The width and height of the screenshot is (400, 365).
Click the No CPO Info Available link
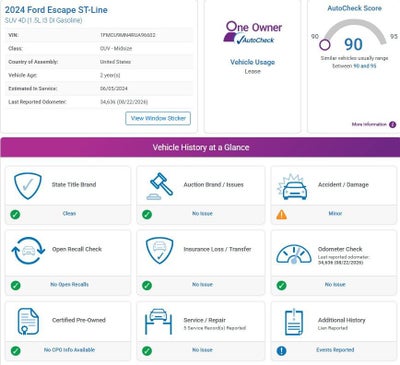tap(69, 350)
